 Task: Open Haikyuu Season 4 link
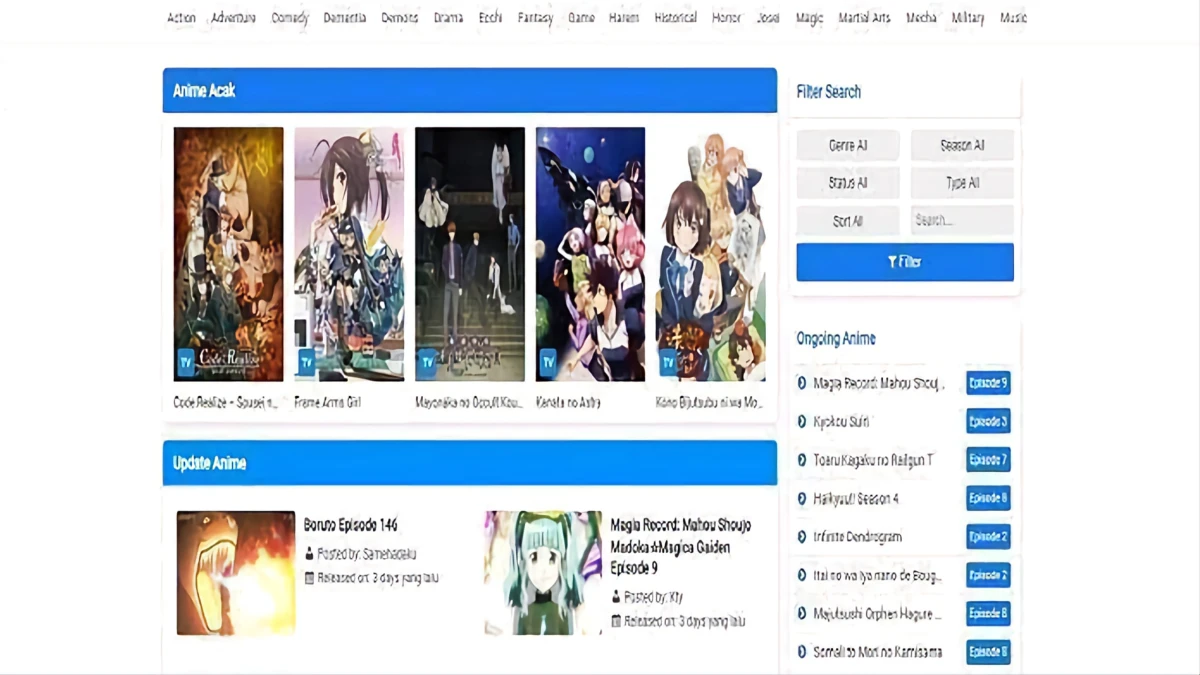856,498
